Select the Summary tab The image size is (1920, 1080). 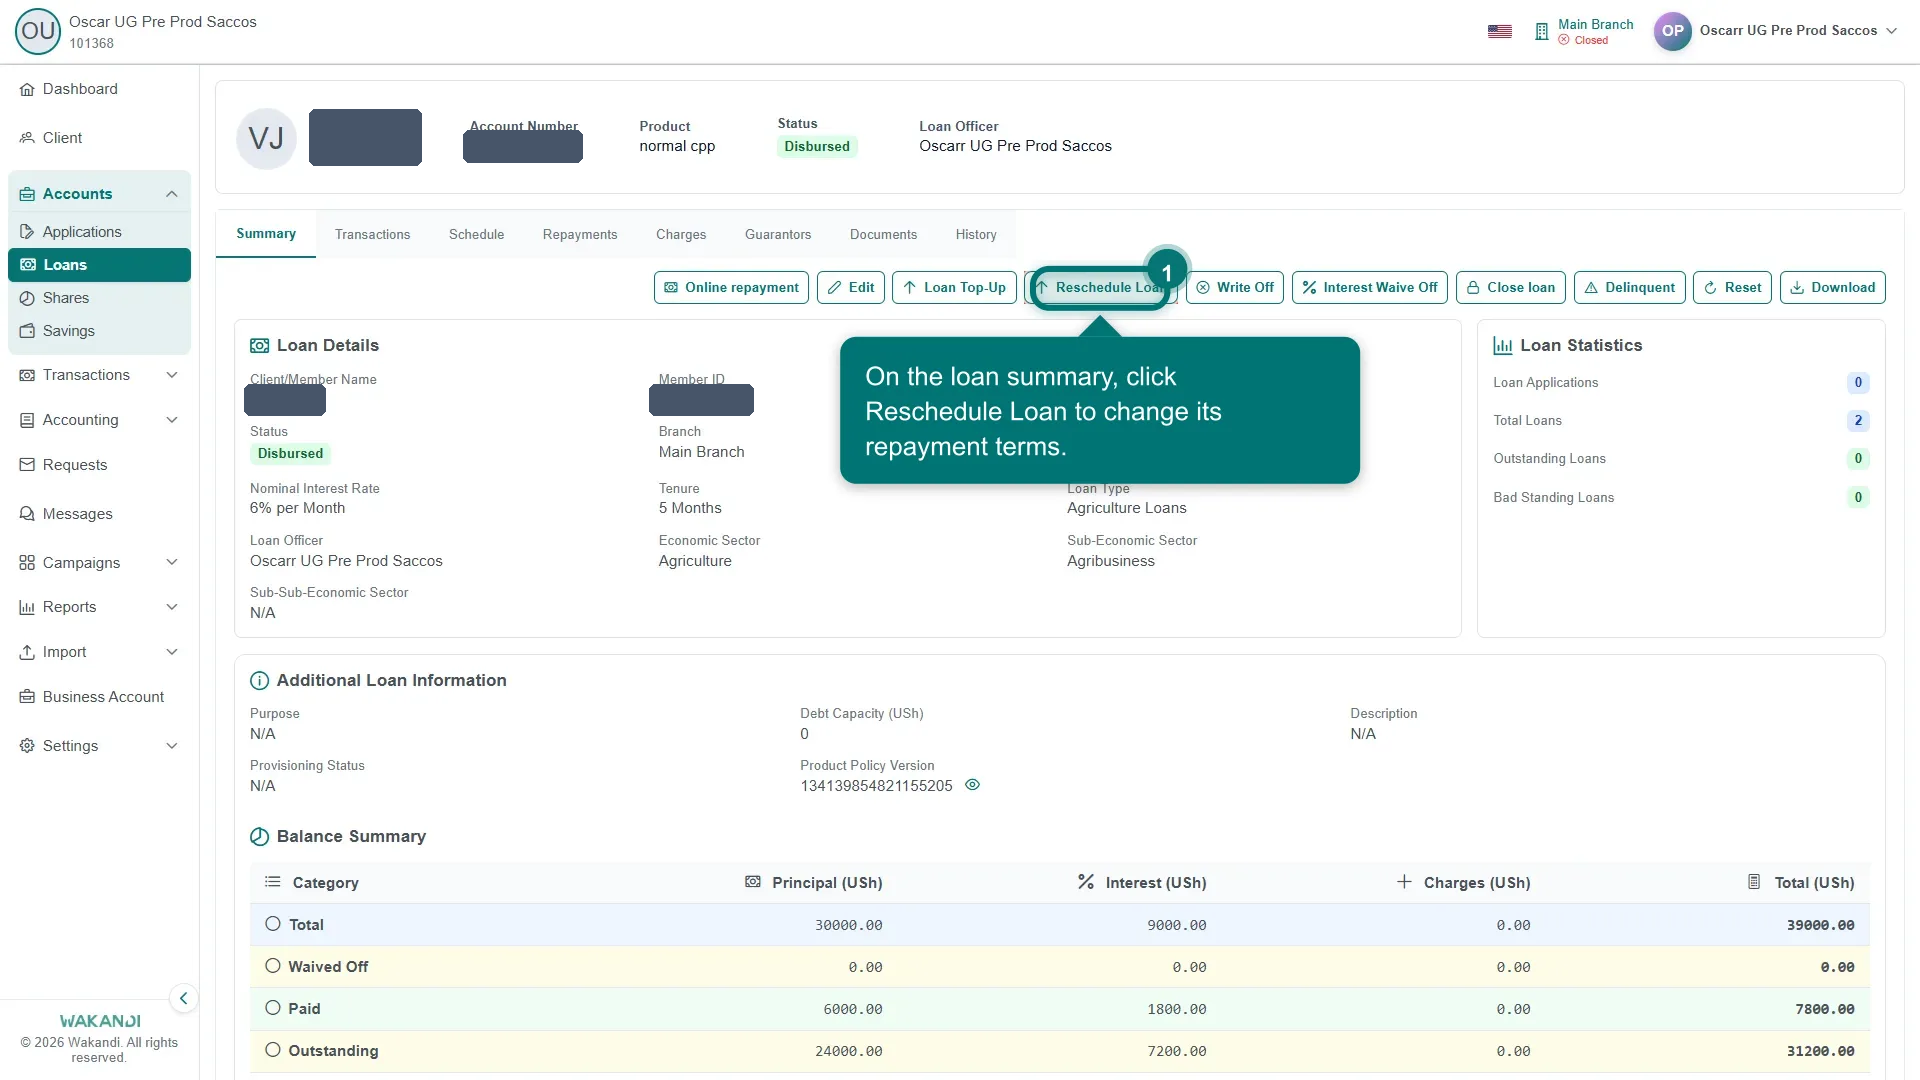(266, 234)
